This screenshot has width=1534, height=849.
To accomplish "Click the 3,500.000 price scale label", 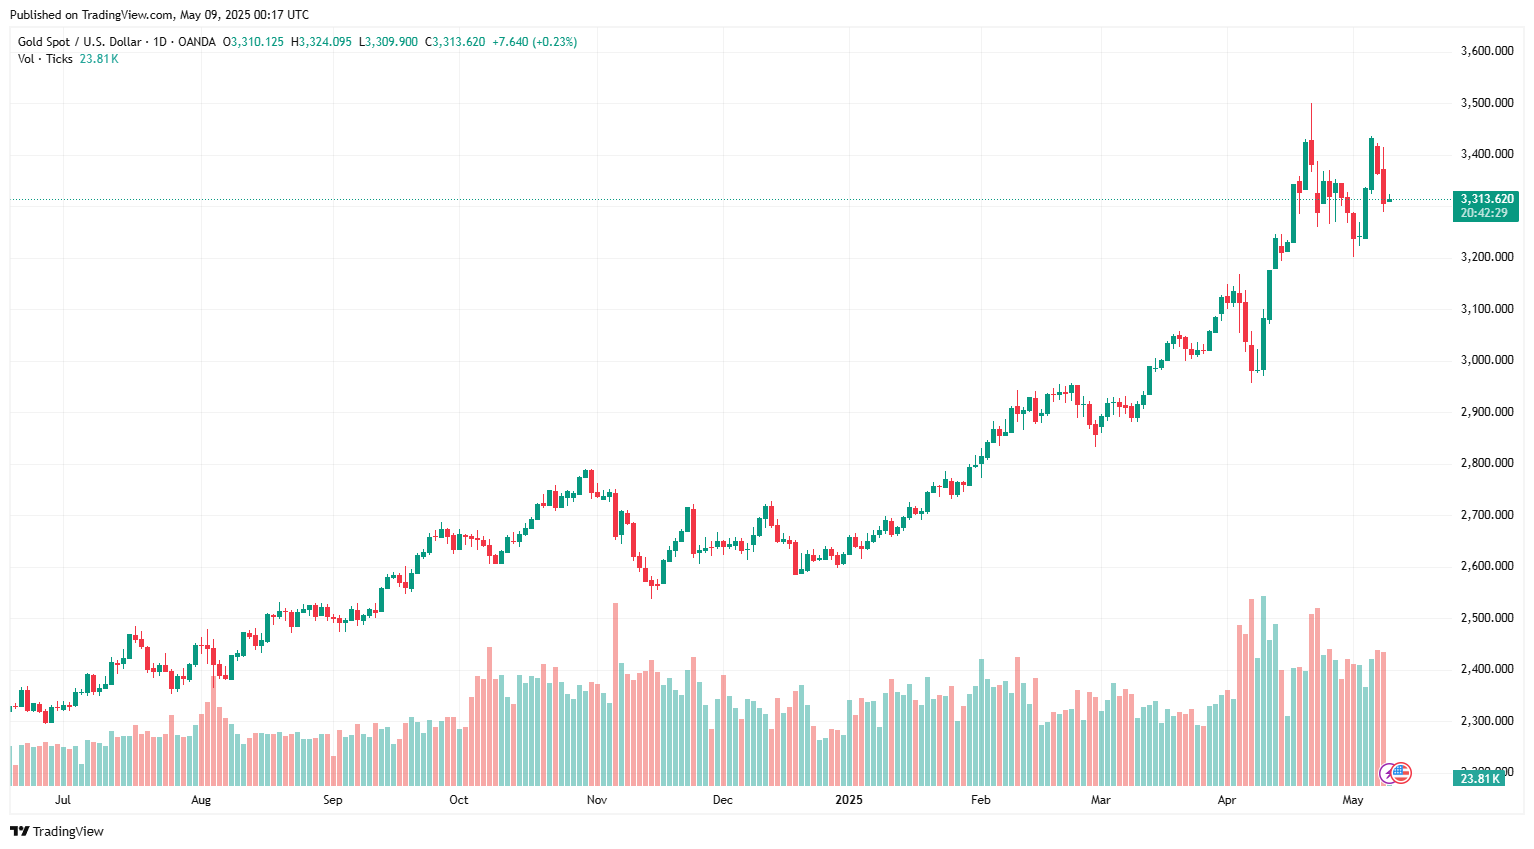I will coord(1487,103).
